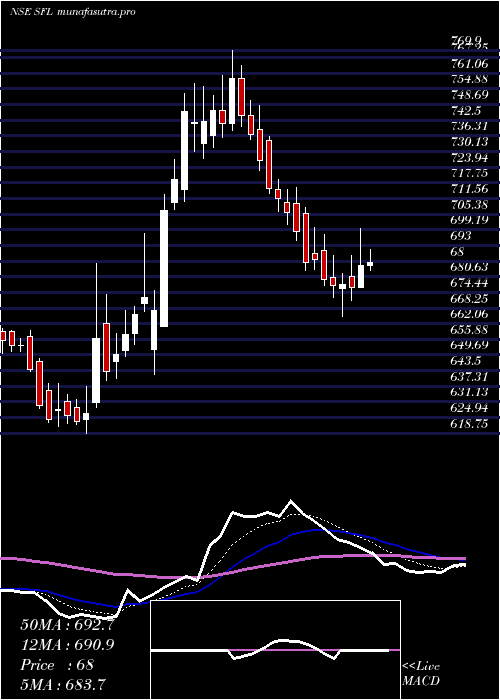Select the 723.94 price axis label
The image size is (500, 700).
tap(469, 157)
